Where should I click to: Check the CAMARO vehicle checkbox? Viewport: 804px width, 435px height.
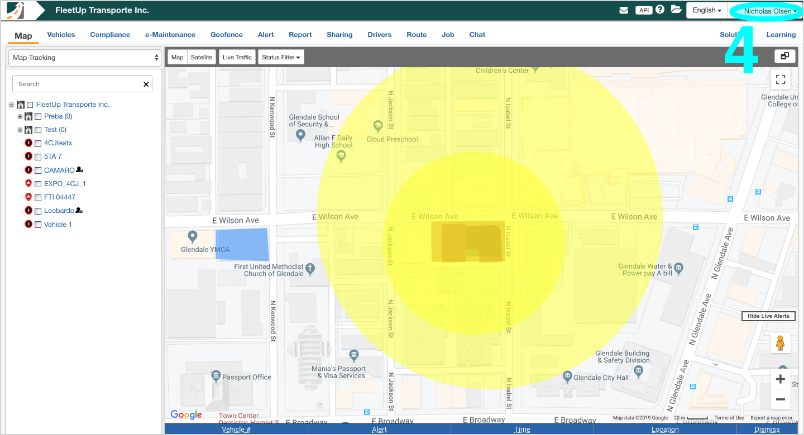38,170
